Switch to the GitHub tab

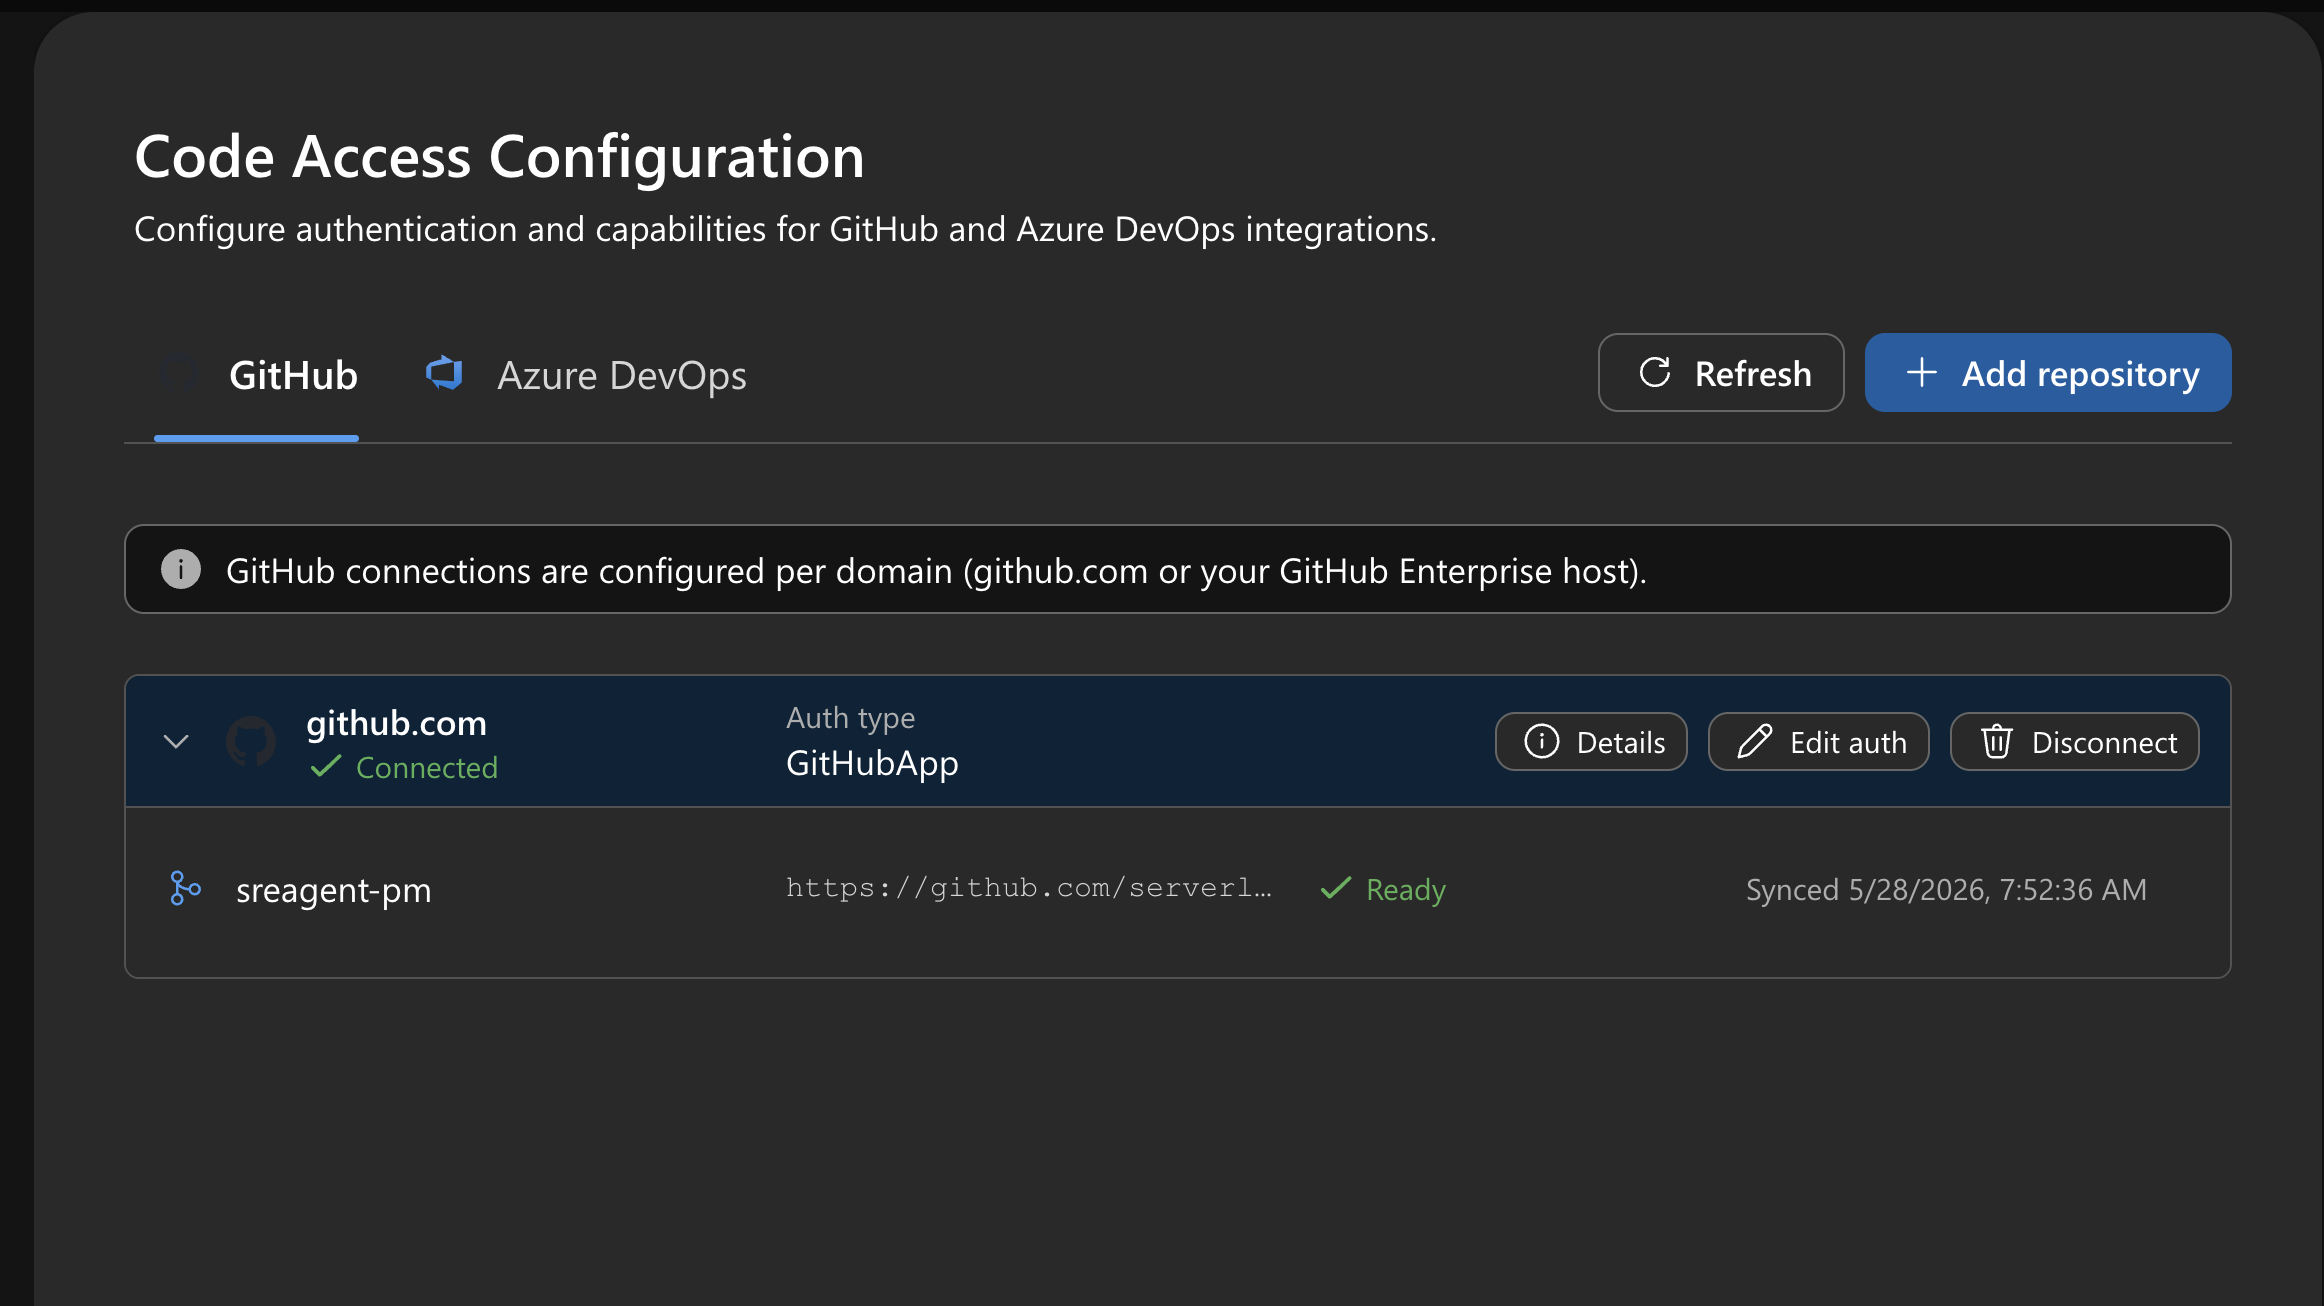(257, 375)
